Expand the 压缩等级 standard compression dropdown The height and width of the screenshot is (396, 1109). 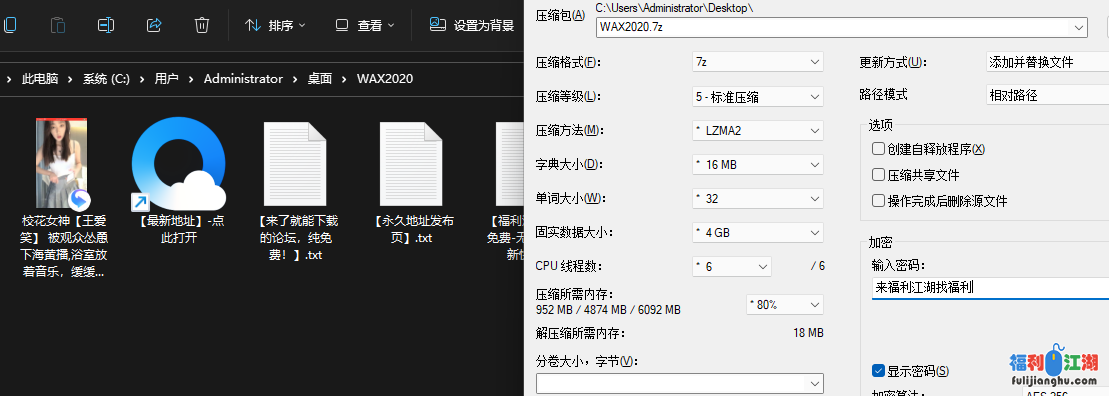(x=757, y=97)
